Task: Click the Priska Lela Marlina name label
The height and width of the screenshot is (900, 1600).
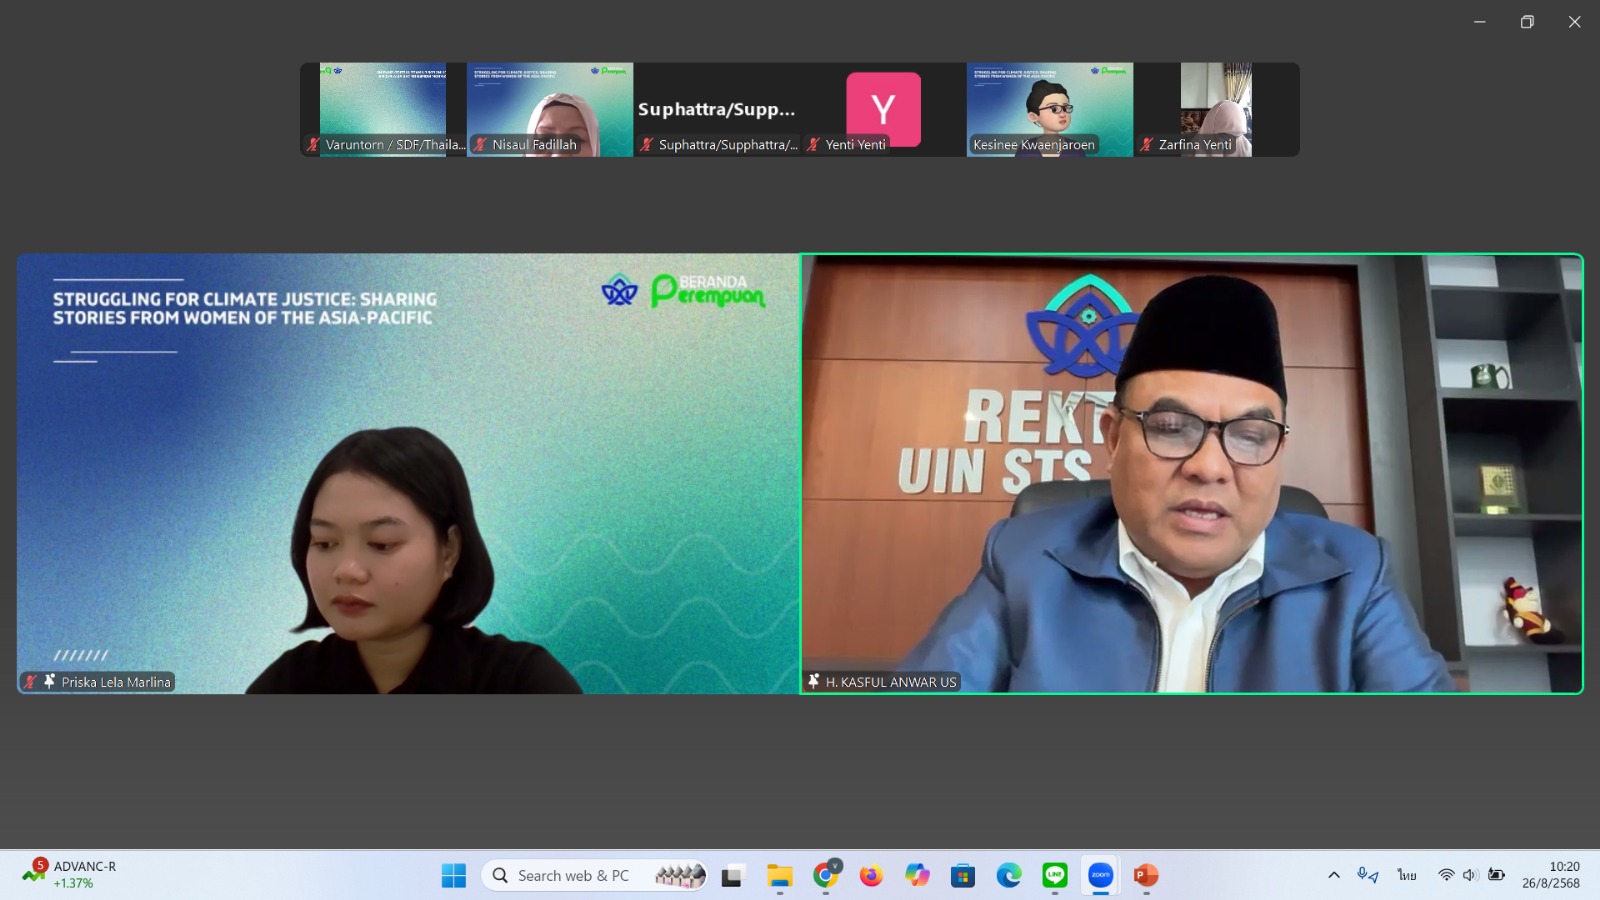Action: pos(116,682)
